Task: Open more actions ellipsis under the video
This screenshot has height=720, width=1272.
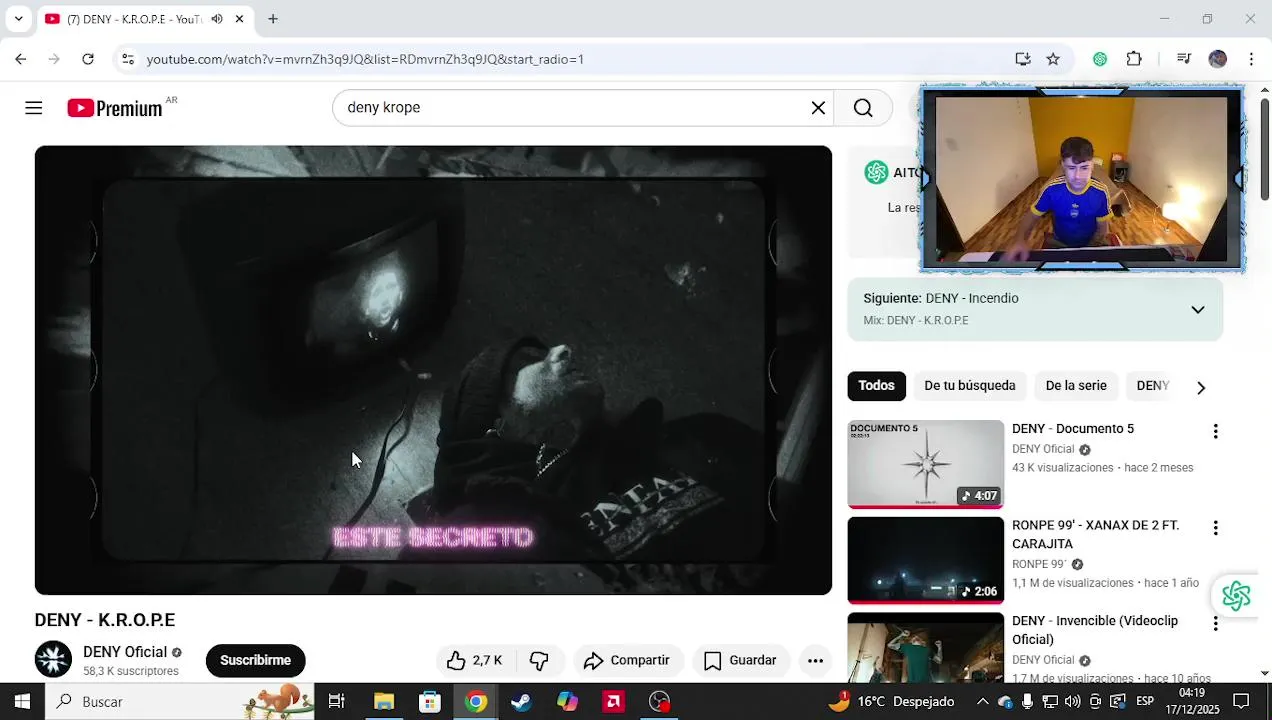Action: tap(815, 660)
